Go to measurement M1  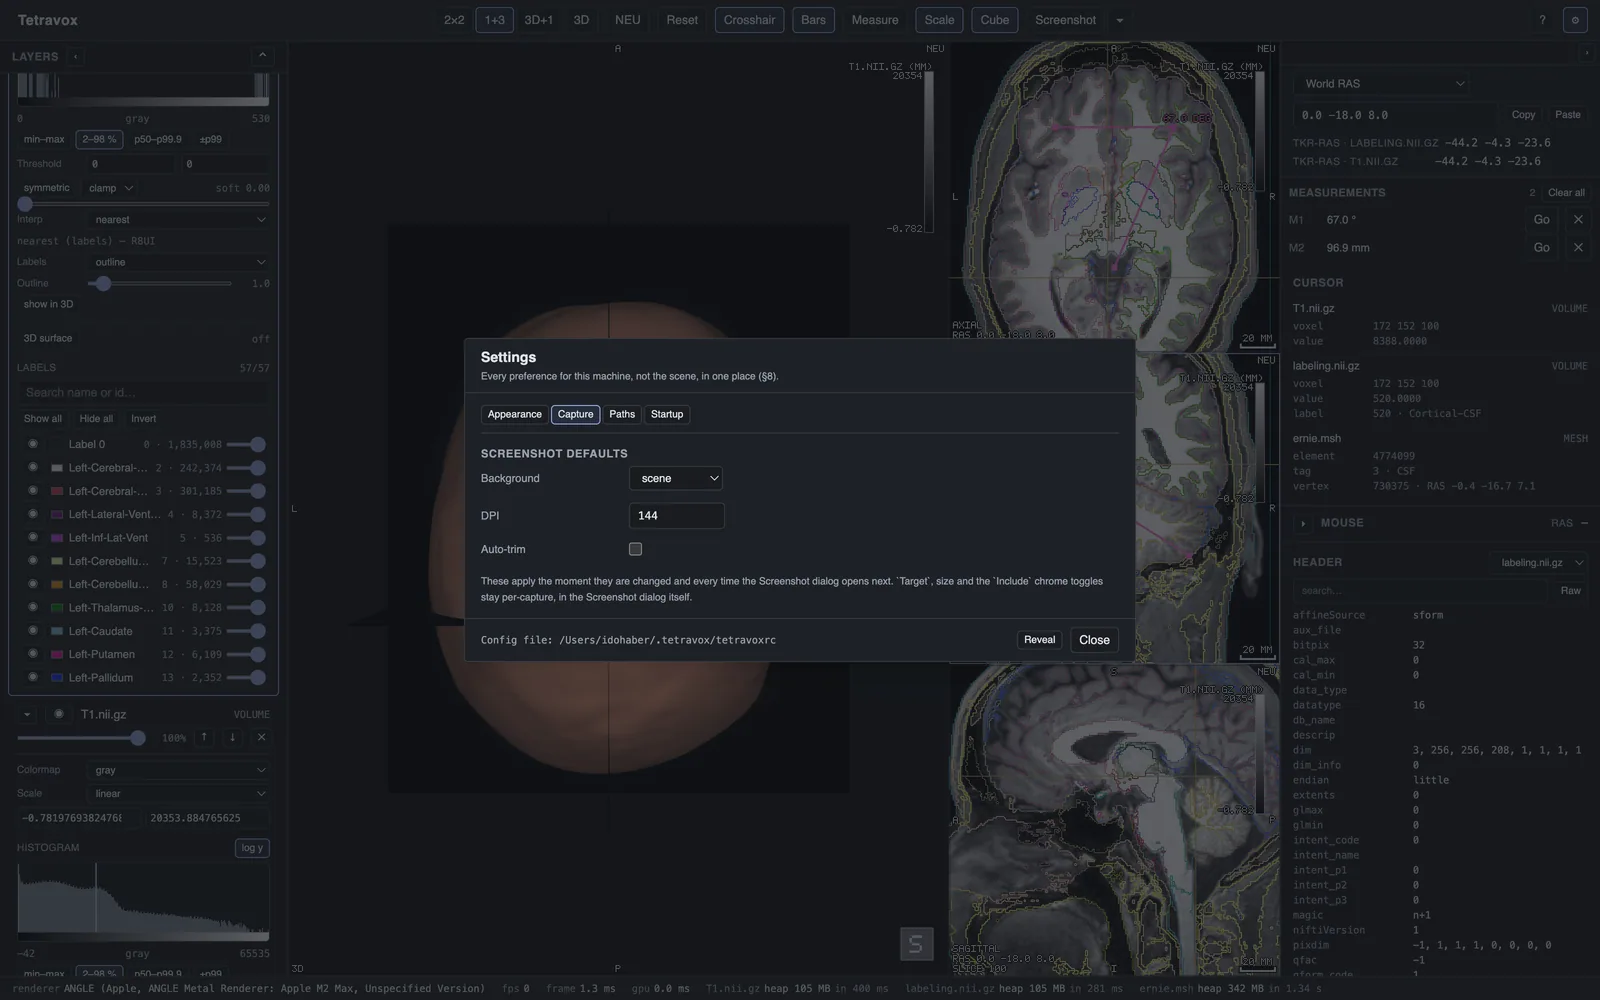coord(1542,220)
